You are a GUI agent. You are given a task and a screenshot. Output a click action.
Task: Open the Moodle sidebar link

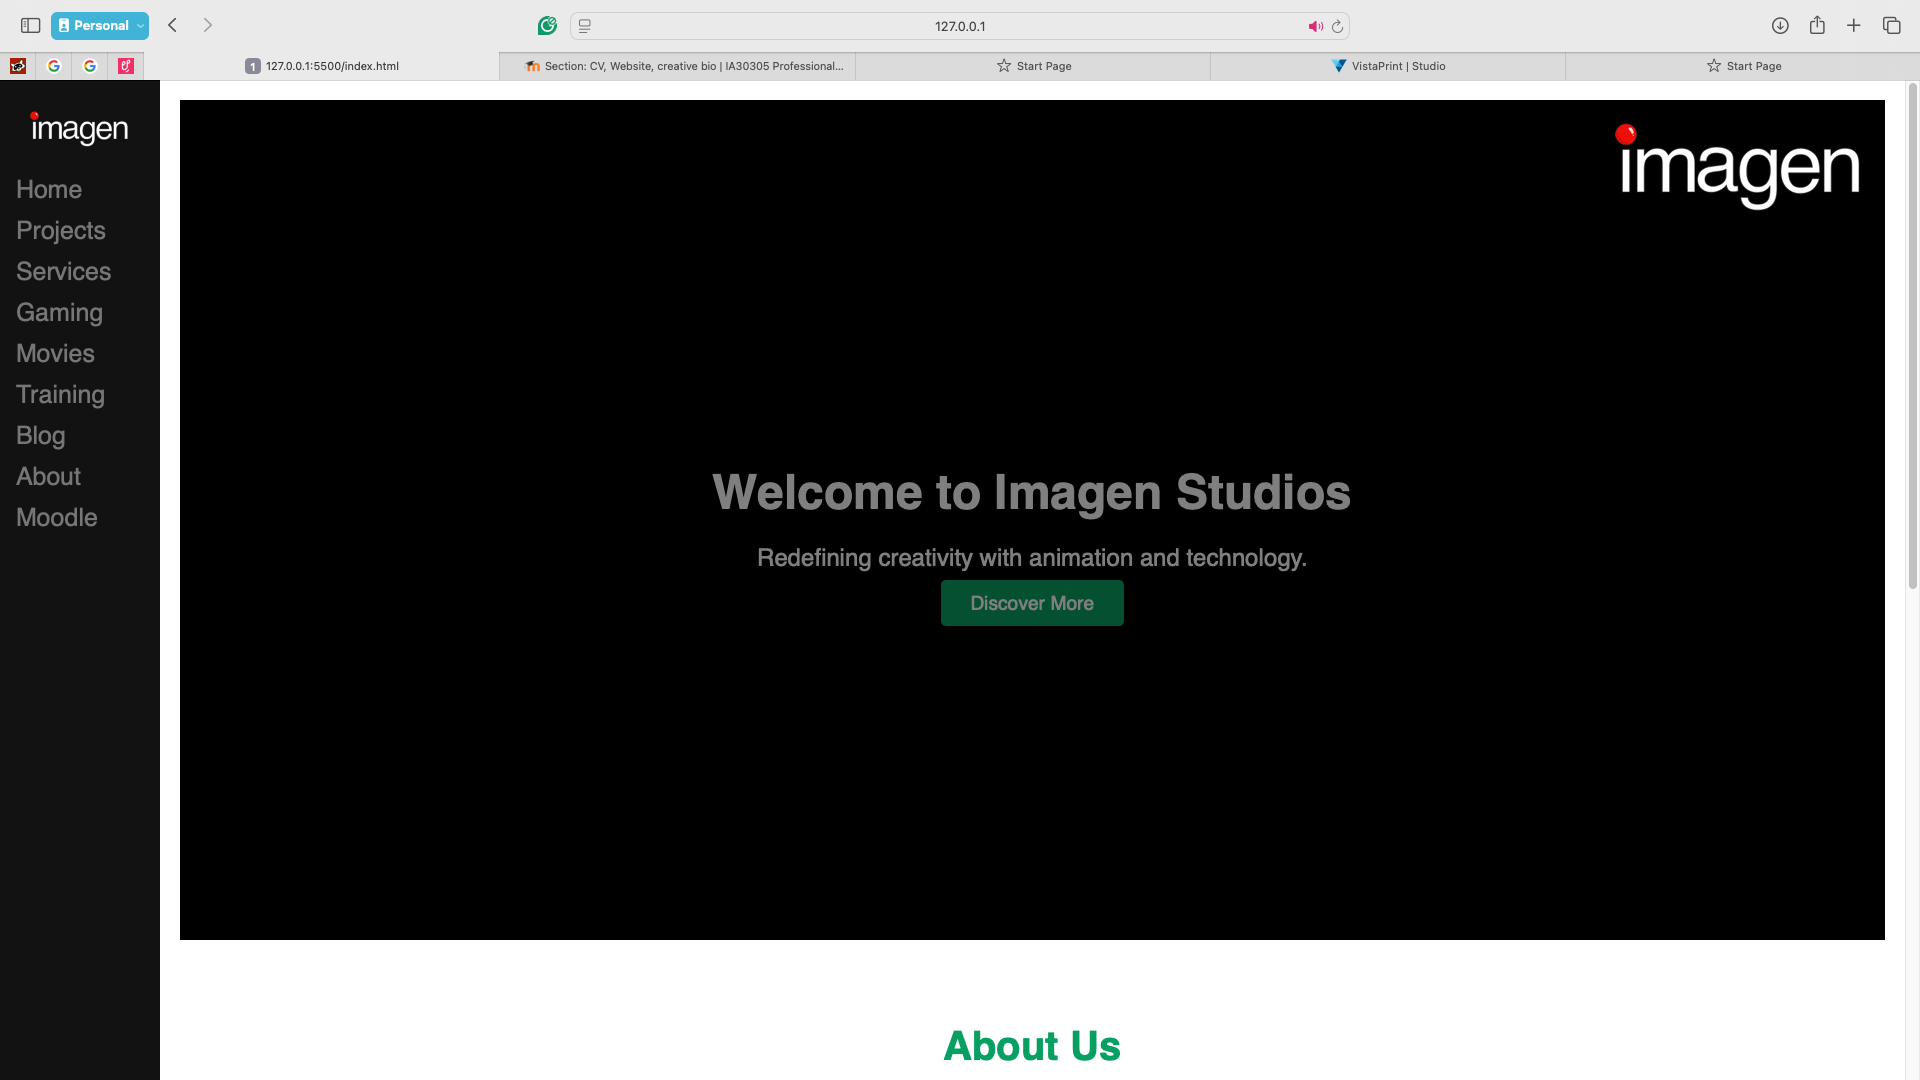point(56,517)
